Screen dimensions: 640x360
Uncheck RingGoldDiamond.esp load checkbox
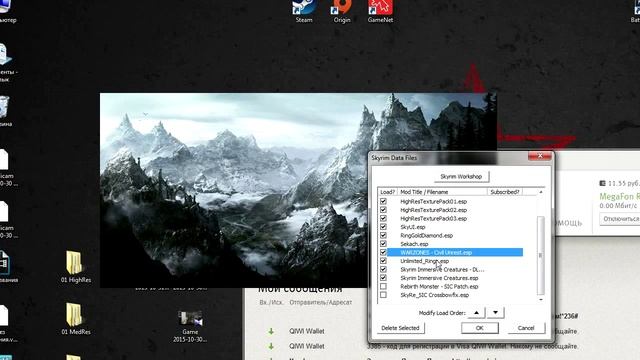click(x=383, y=236)
